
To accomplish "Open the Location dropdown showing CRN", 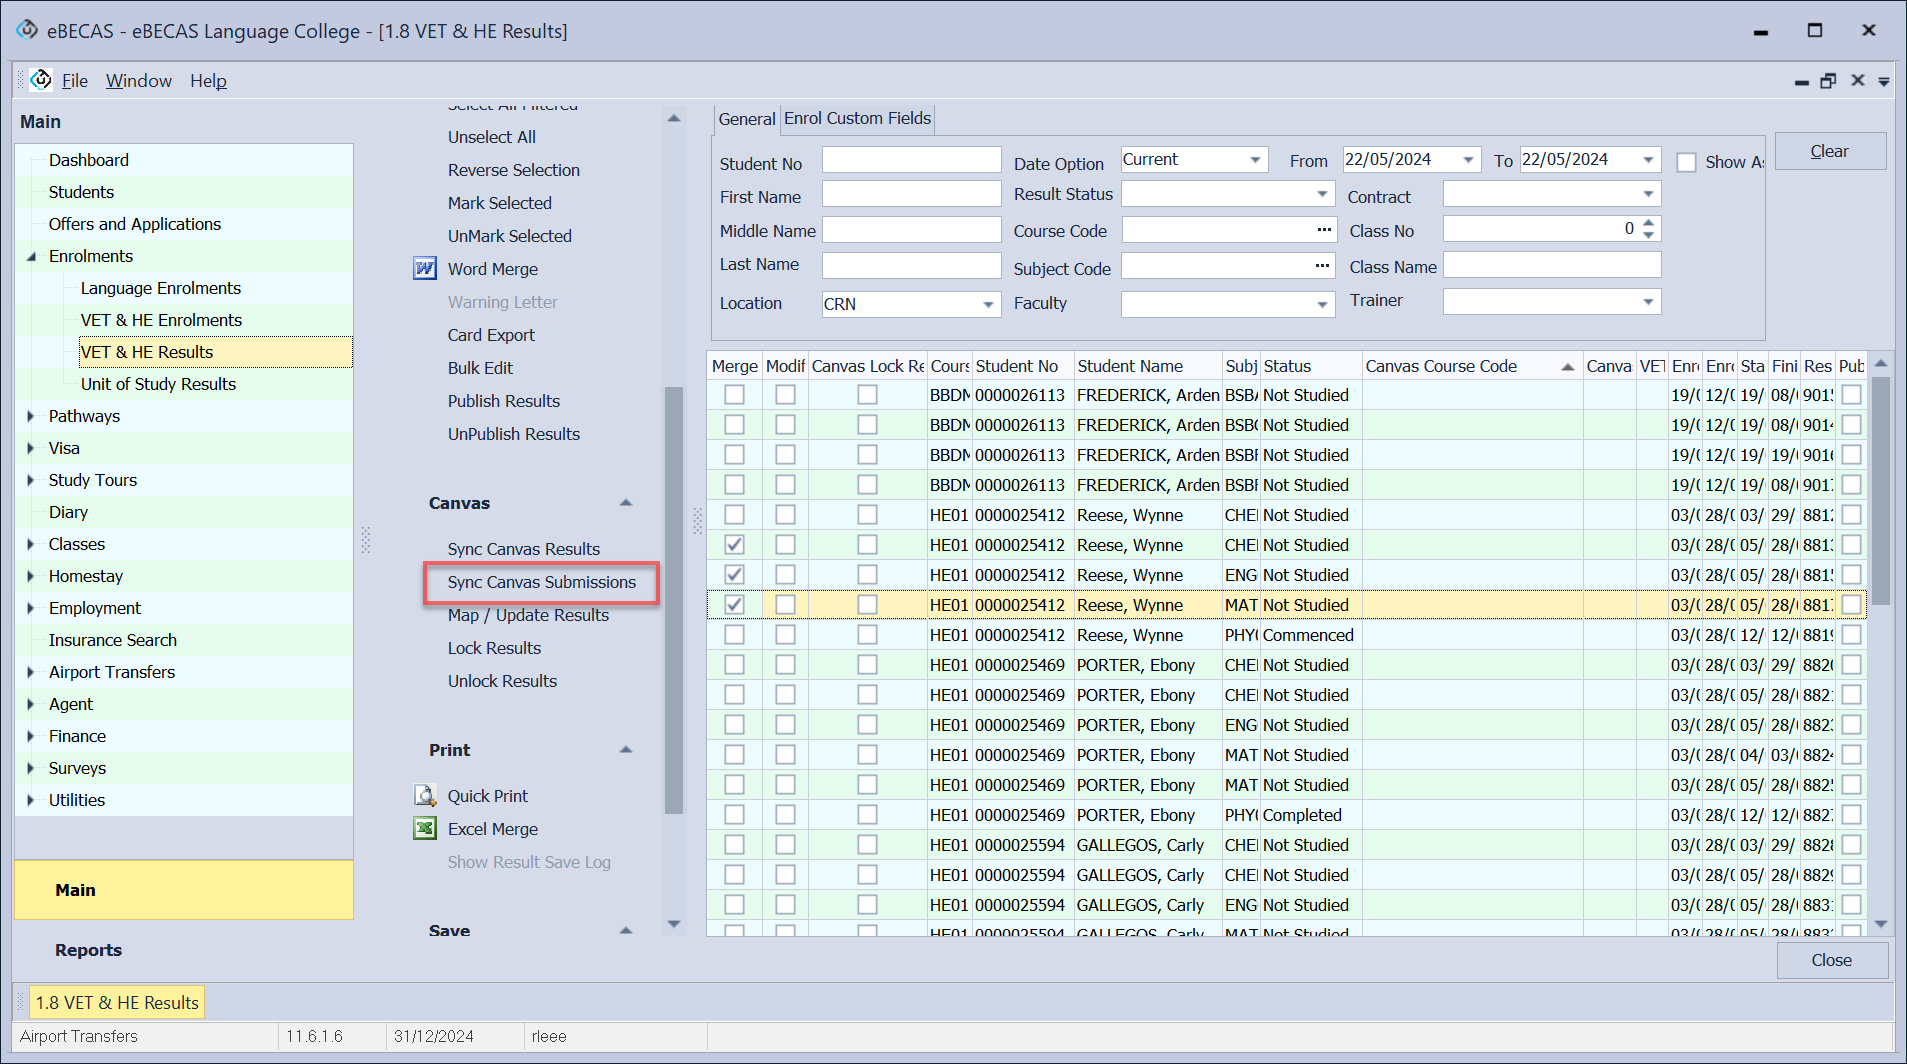I will (x=987, y=304).
